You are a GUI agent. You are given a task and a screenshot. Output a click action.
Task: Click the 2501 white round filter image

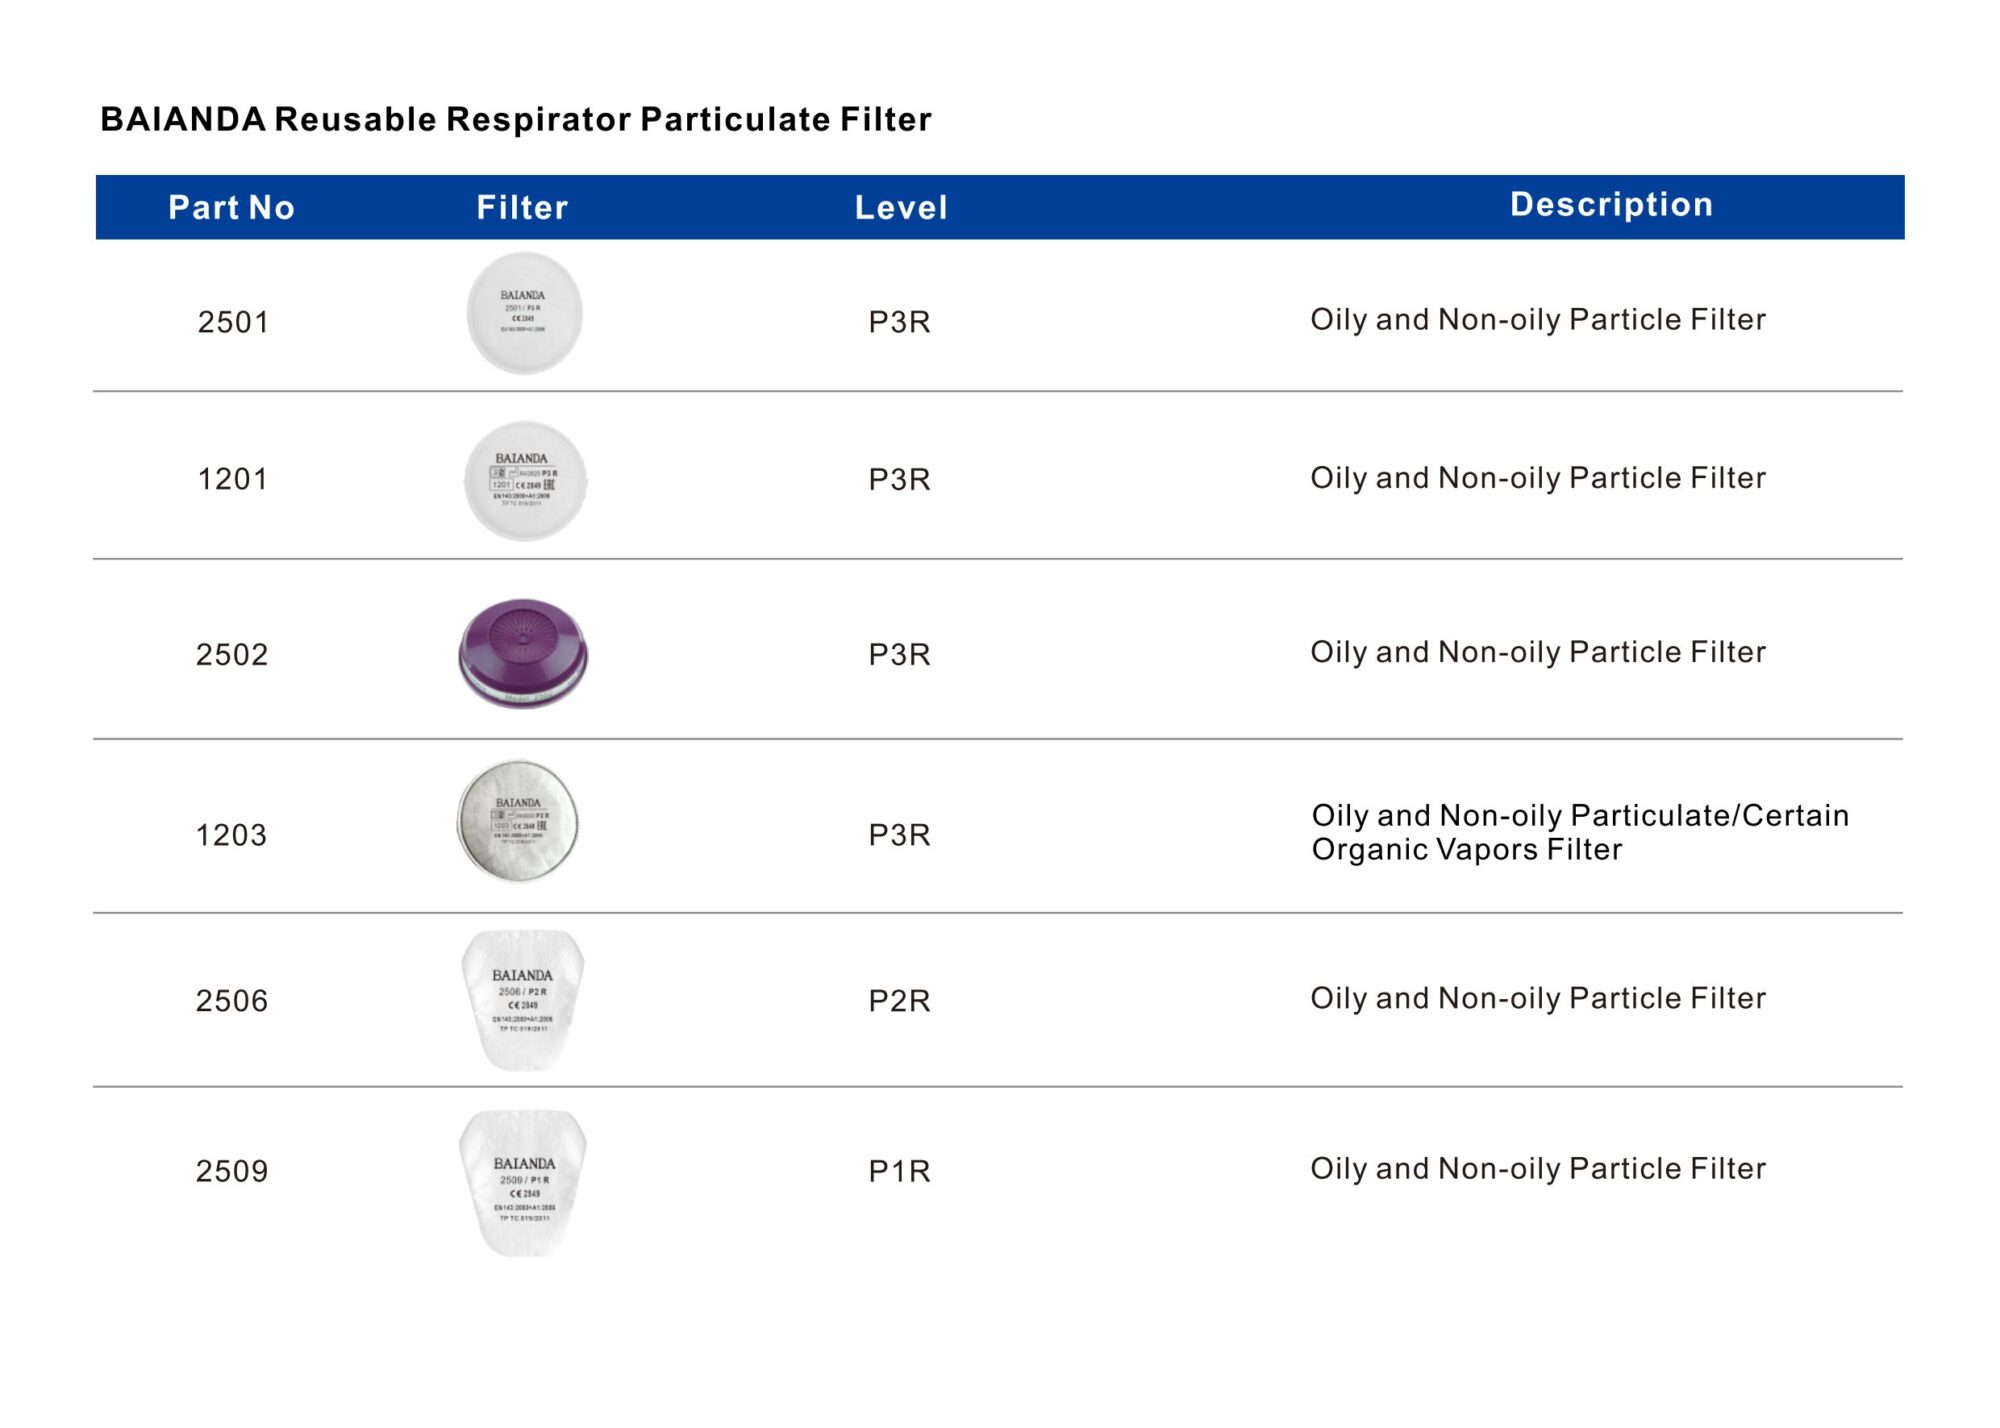(x=524, y=313)
